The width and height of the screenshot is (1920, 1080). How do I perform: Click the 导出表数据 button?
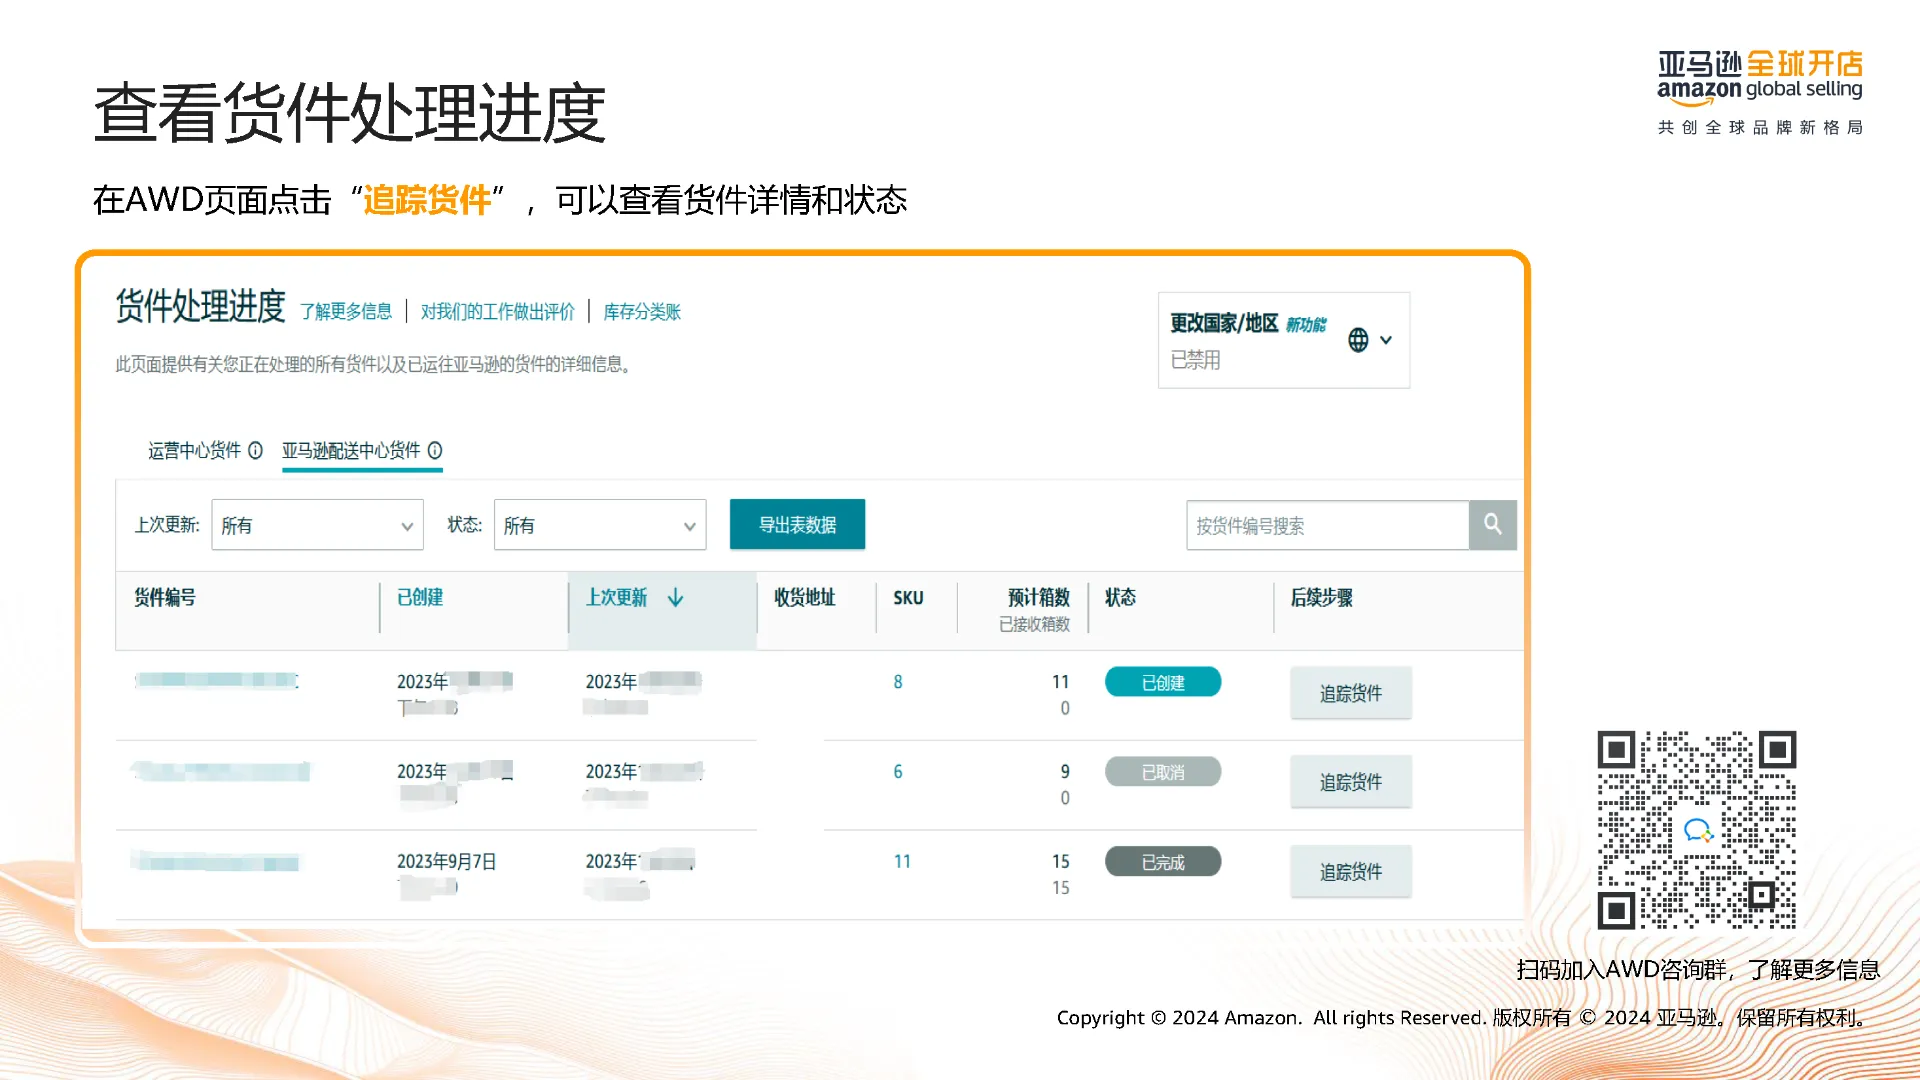797,525
